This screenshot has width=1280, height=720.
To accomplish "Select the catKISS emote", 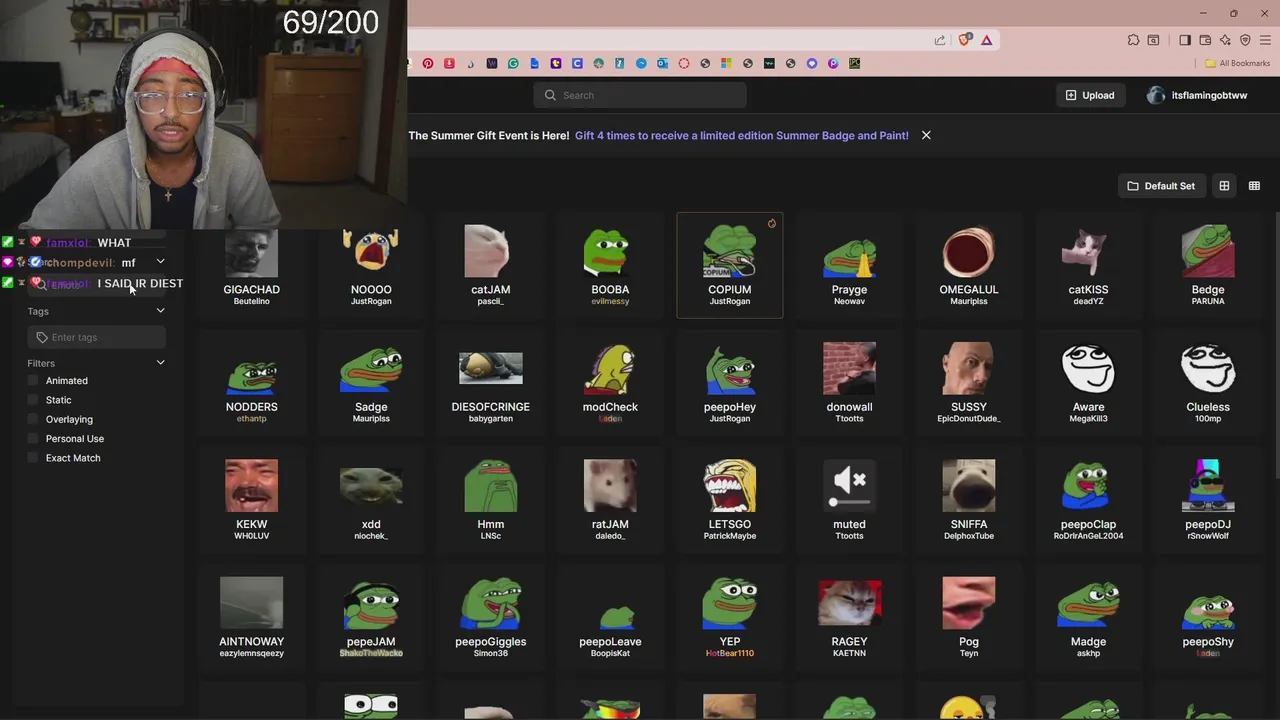I will click(x=1088, y=265).
